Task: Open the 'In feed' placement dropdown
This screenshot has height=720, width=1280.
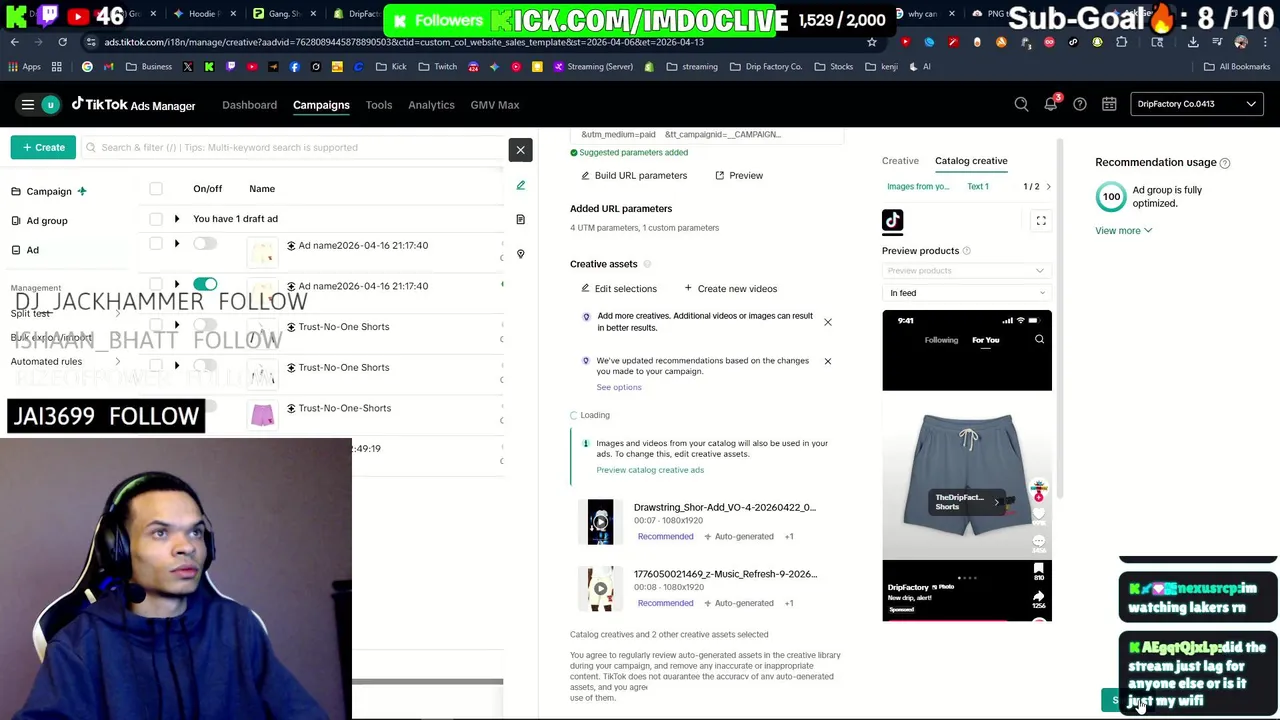Action: tap(966, 293)
